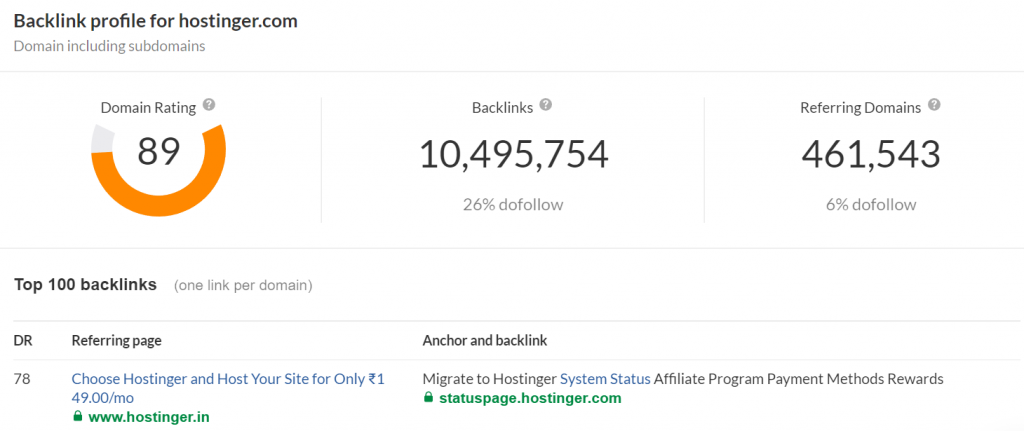Click the DR column header
Viewport: 1024px width, 431px height.
(23, 341)
